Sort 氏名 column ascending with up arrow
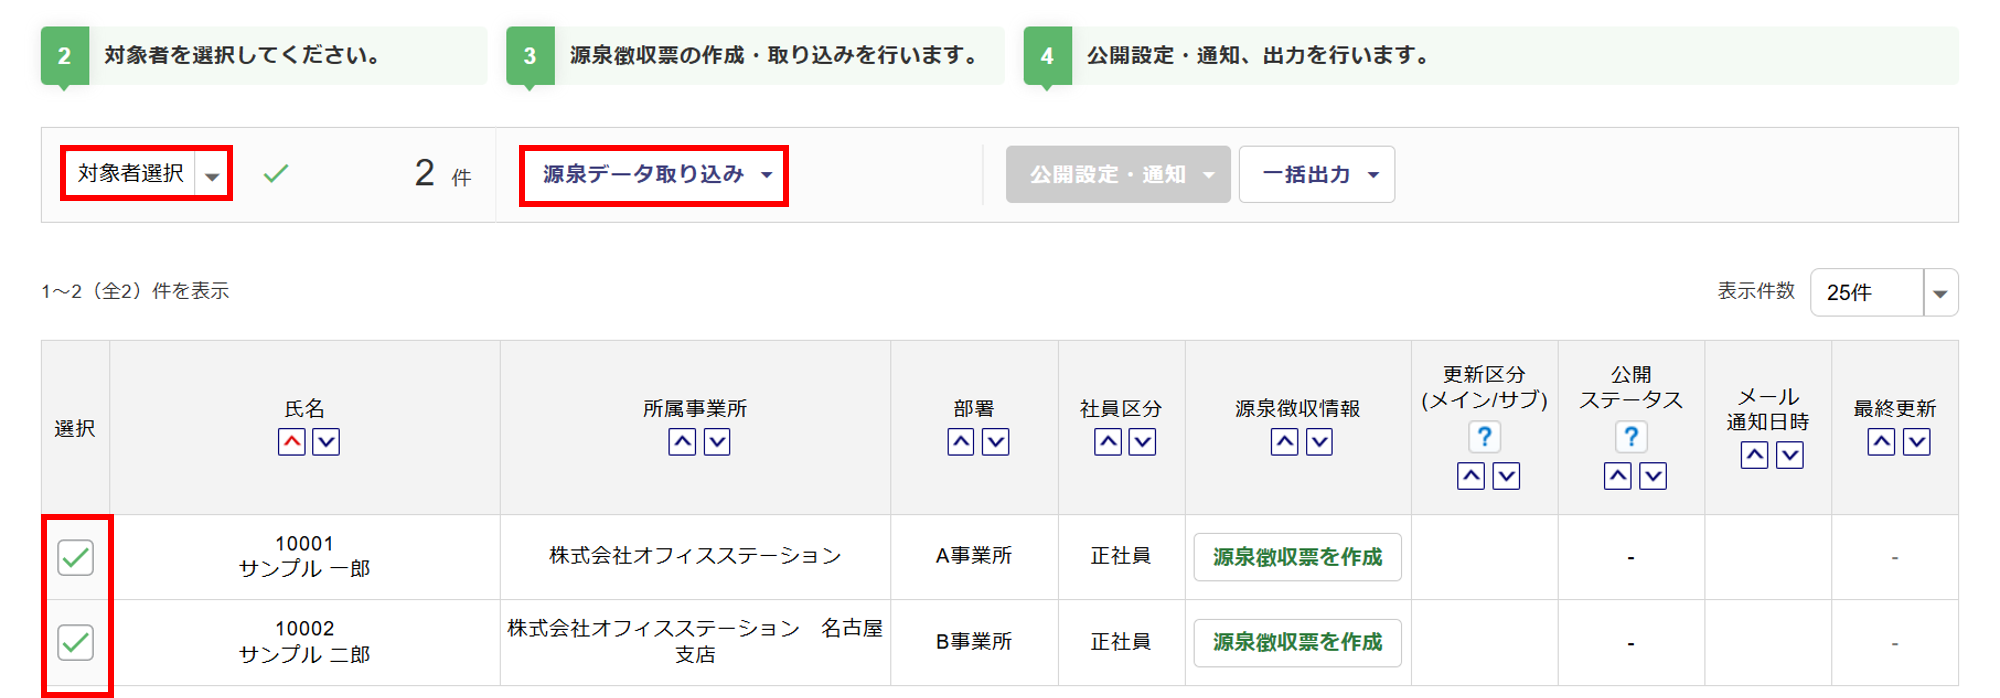The width and height of the screenshot is (2000, 698). click(x=291, y=442)
